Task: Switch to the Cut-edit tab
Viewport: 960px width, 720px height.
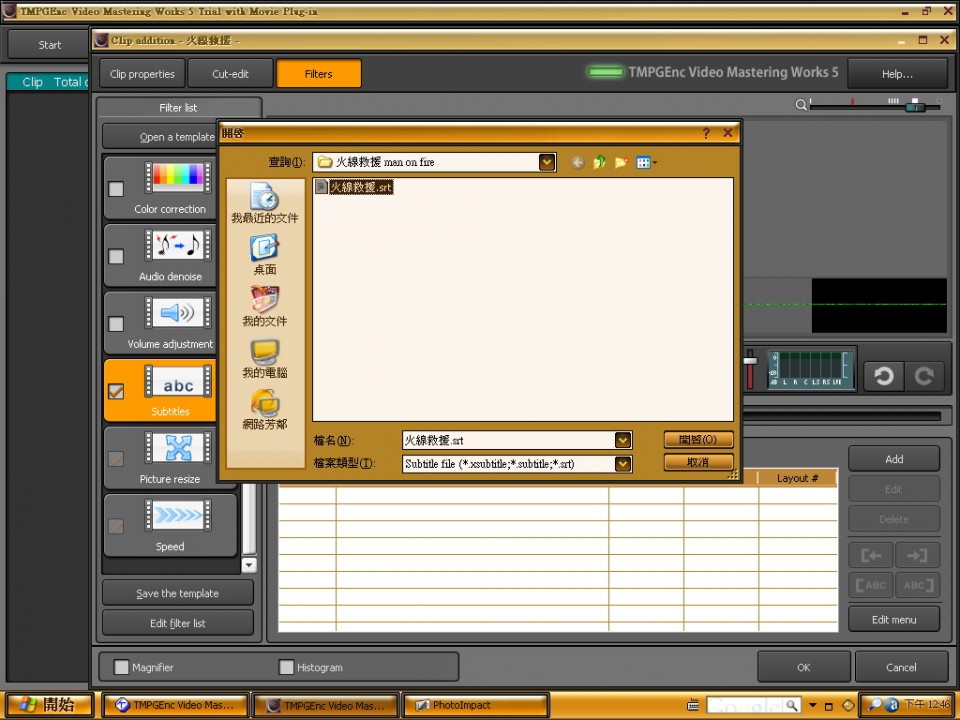Action: click(x=230, y=74)
